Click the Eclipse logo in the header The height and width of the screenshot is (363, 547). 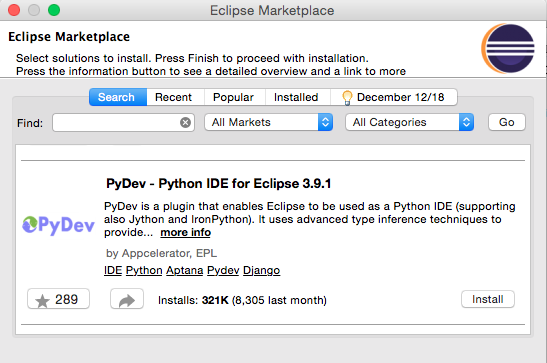508,48
